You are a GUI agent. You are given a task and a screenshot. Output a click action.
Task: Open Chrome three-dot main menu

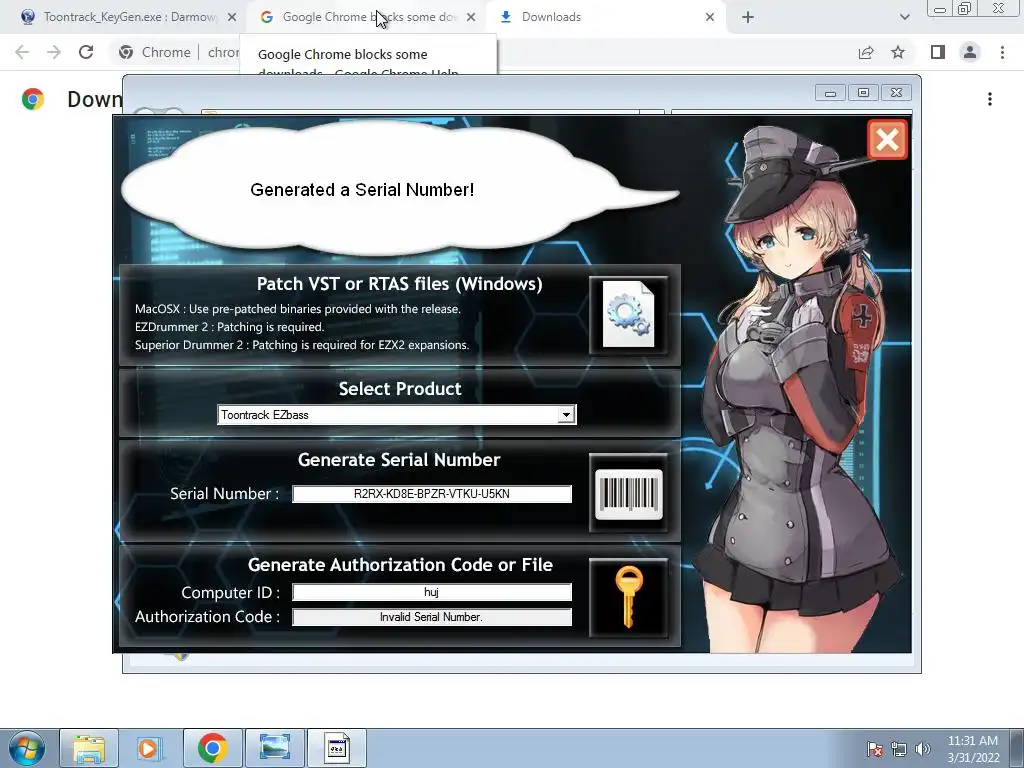click(x=1002, y=52)
